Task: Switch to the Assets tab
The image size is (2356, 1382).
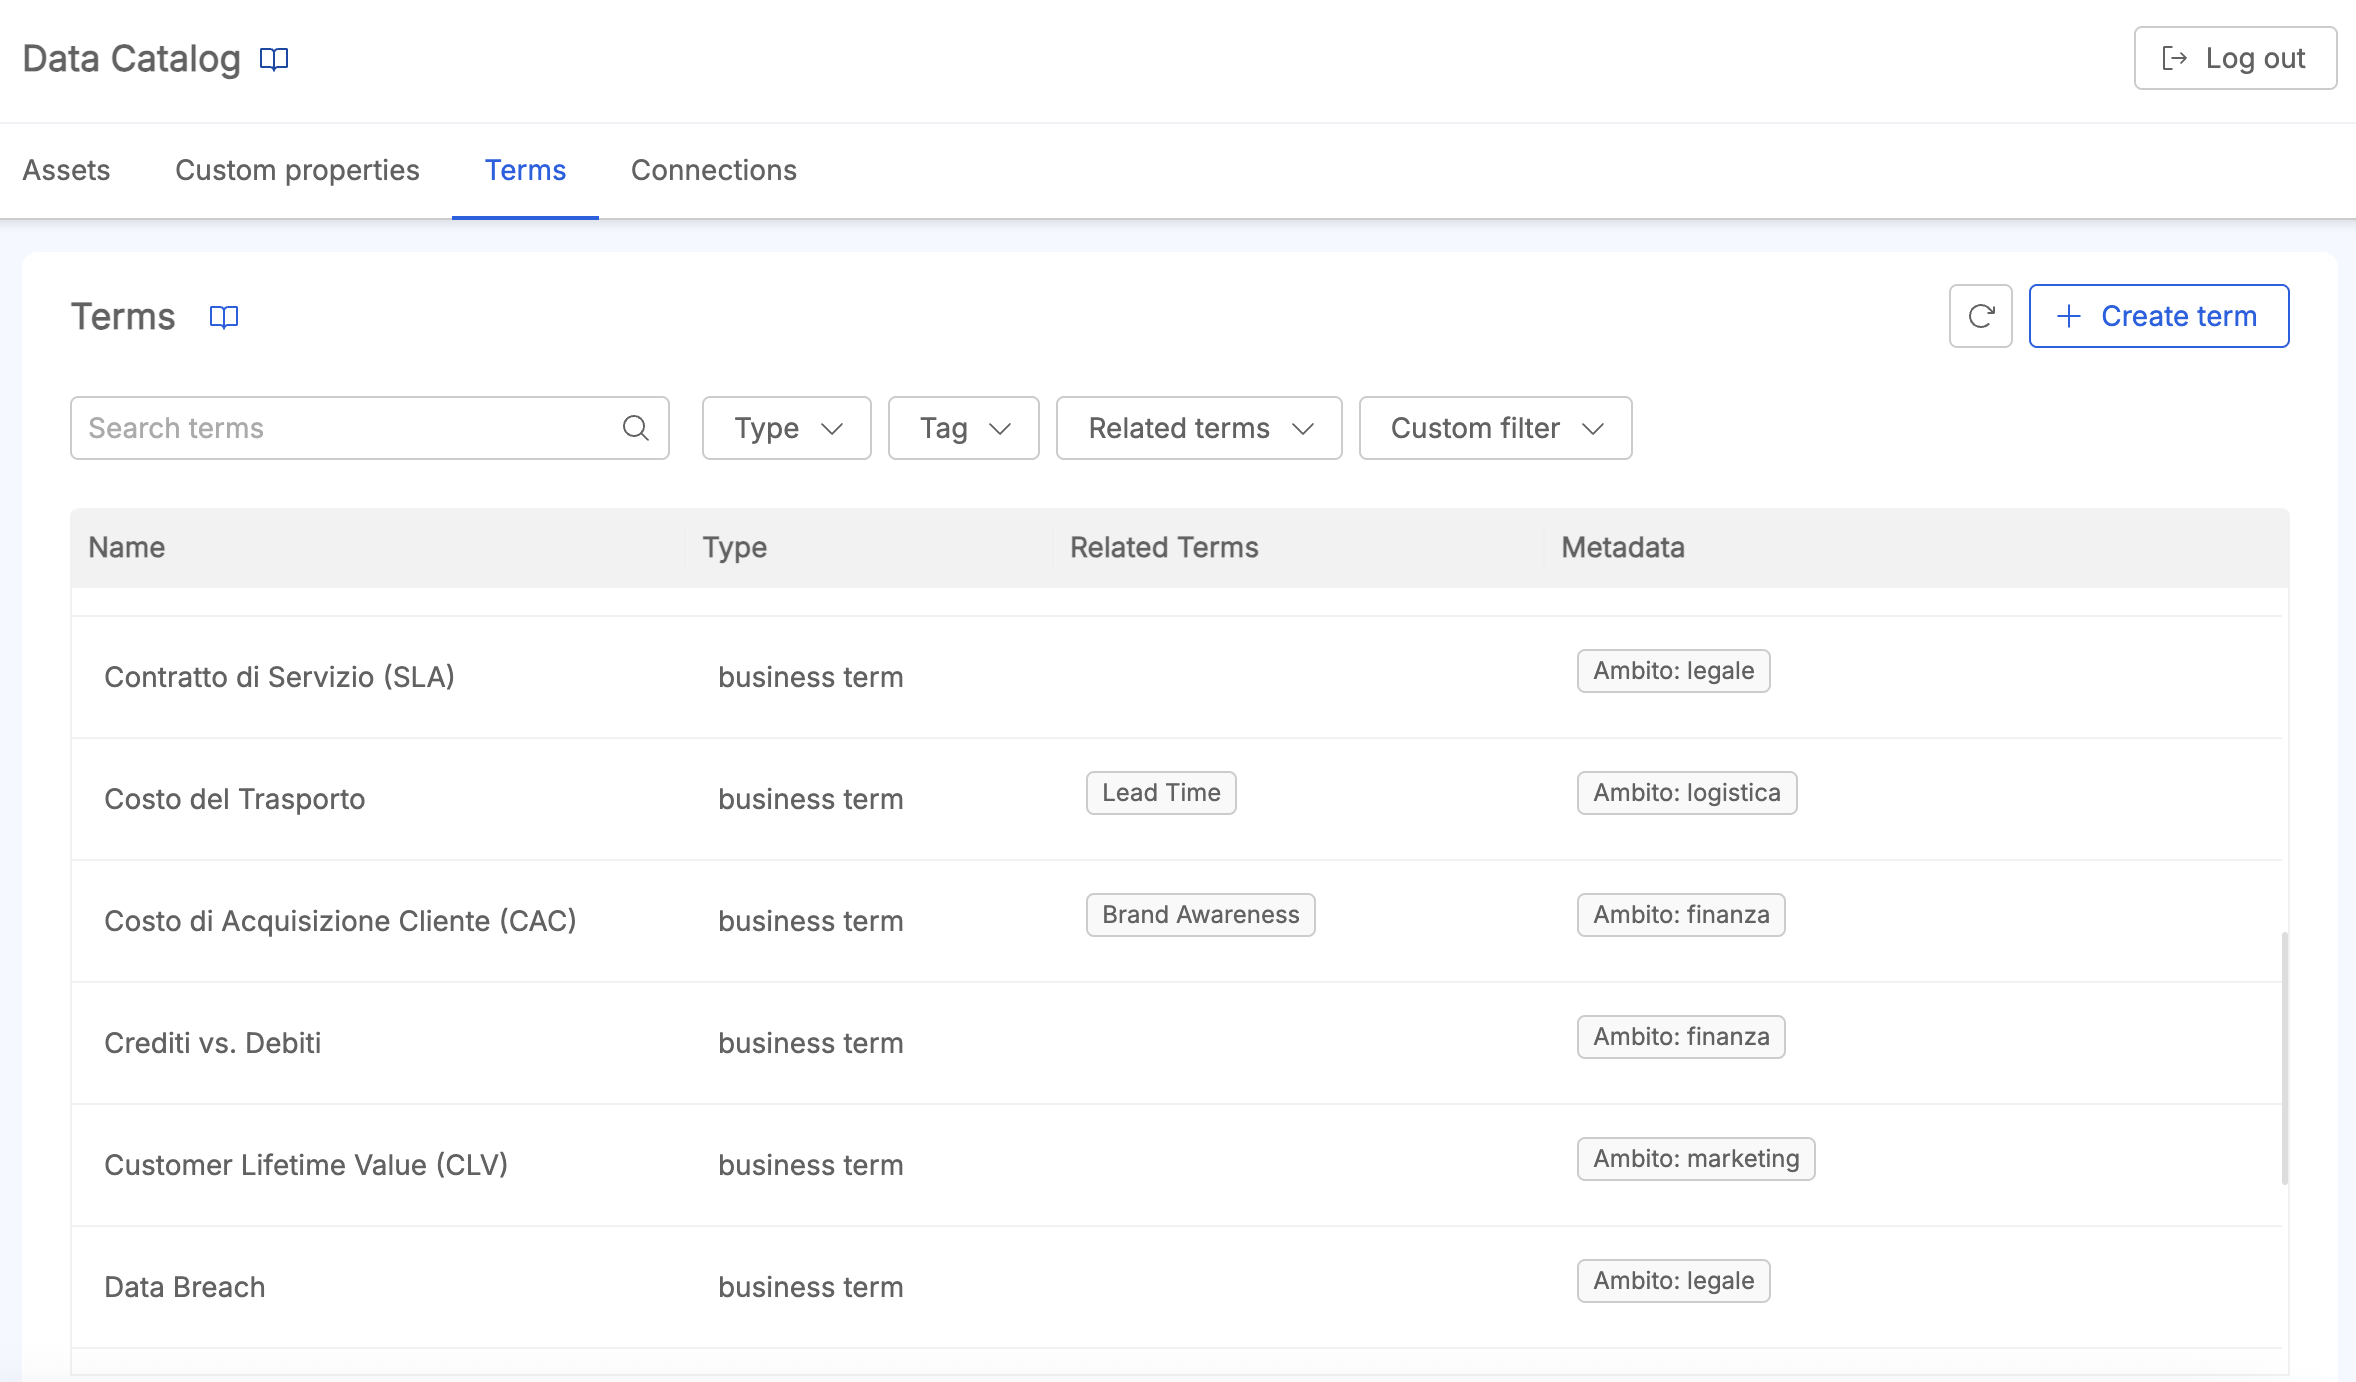Action: click(x=66, y=170)
